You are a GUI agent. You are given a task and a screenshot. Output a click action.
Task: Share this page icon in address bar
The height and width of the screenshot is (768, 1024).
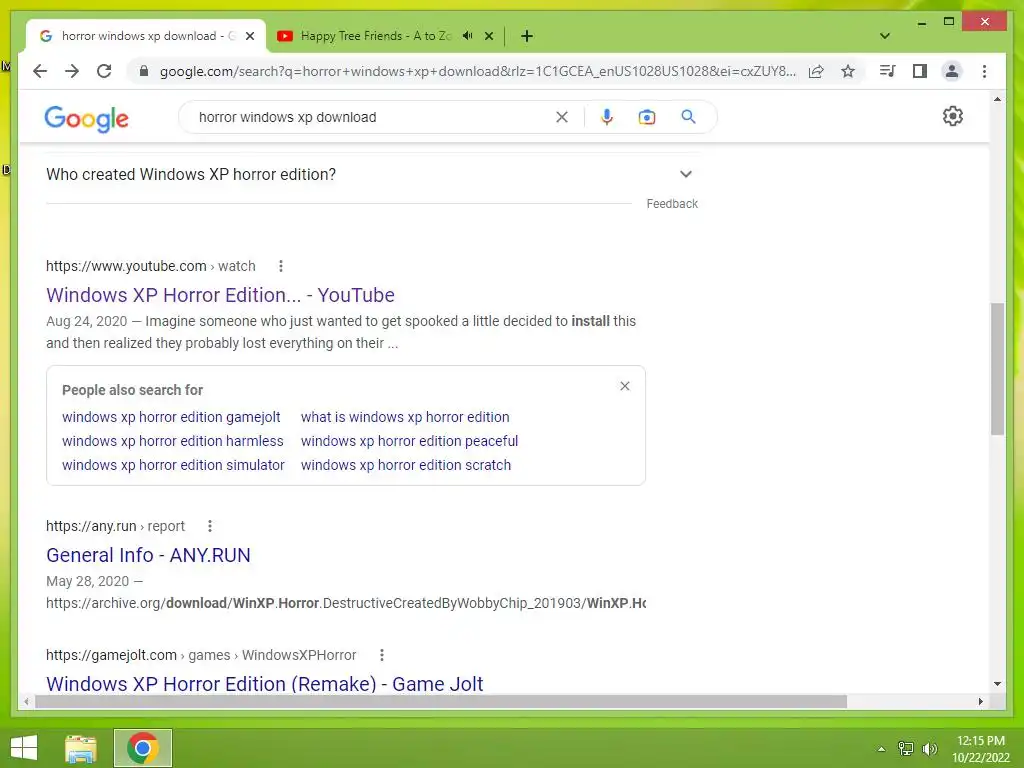tap(816, 71)
